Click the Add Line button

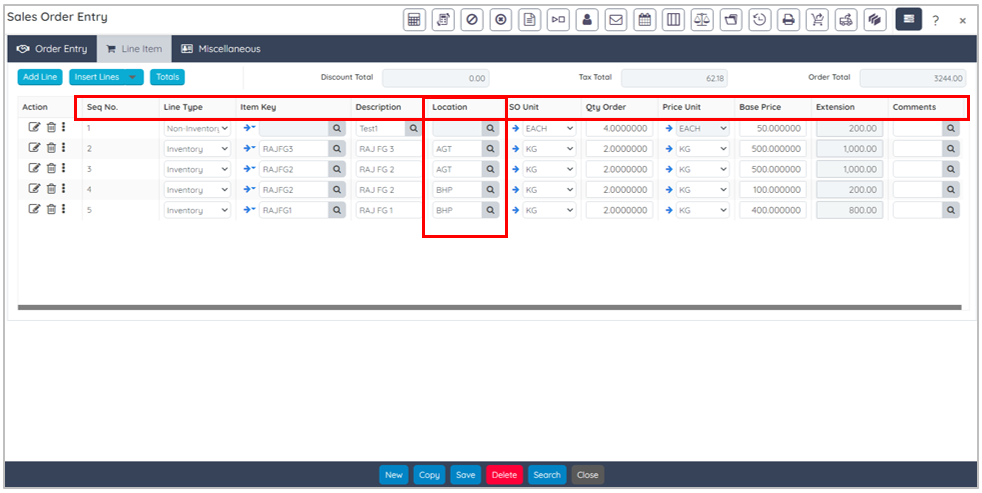(40, 77)
